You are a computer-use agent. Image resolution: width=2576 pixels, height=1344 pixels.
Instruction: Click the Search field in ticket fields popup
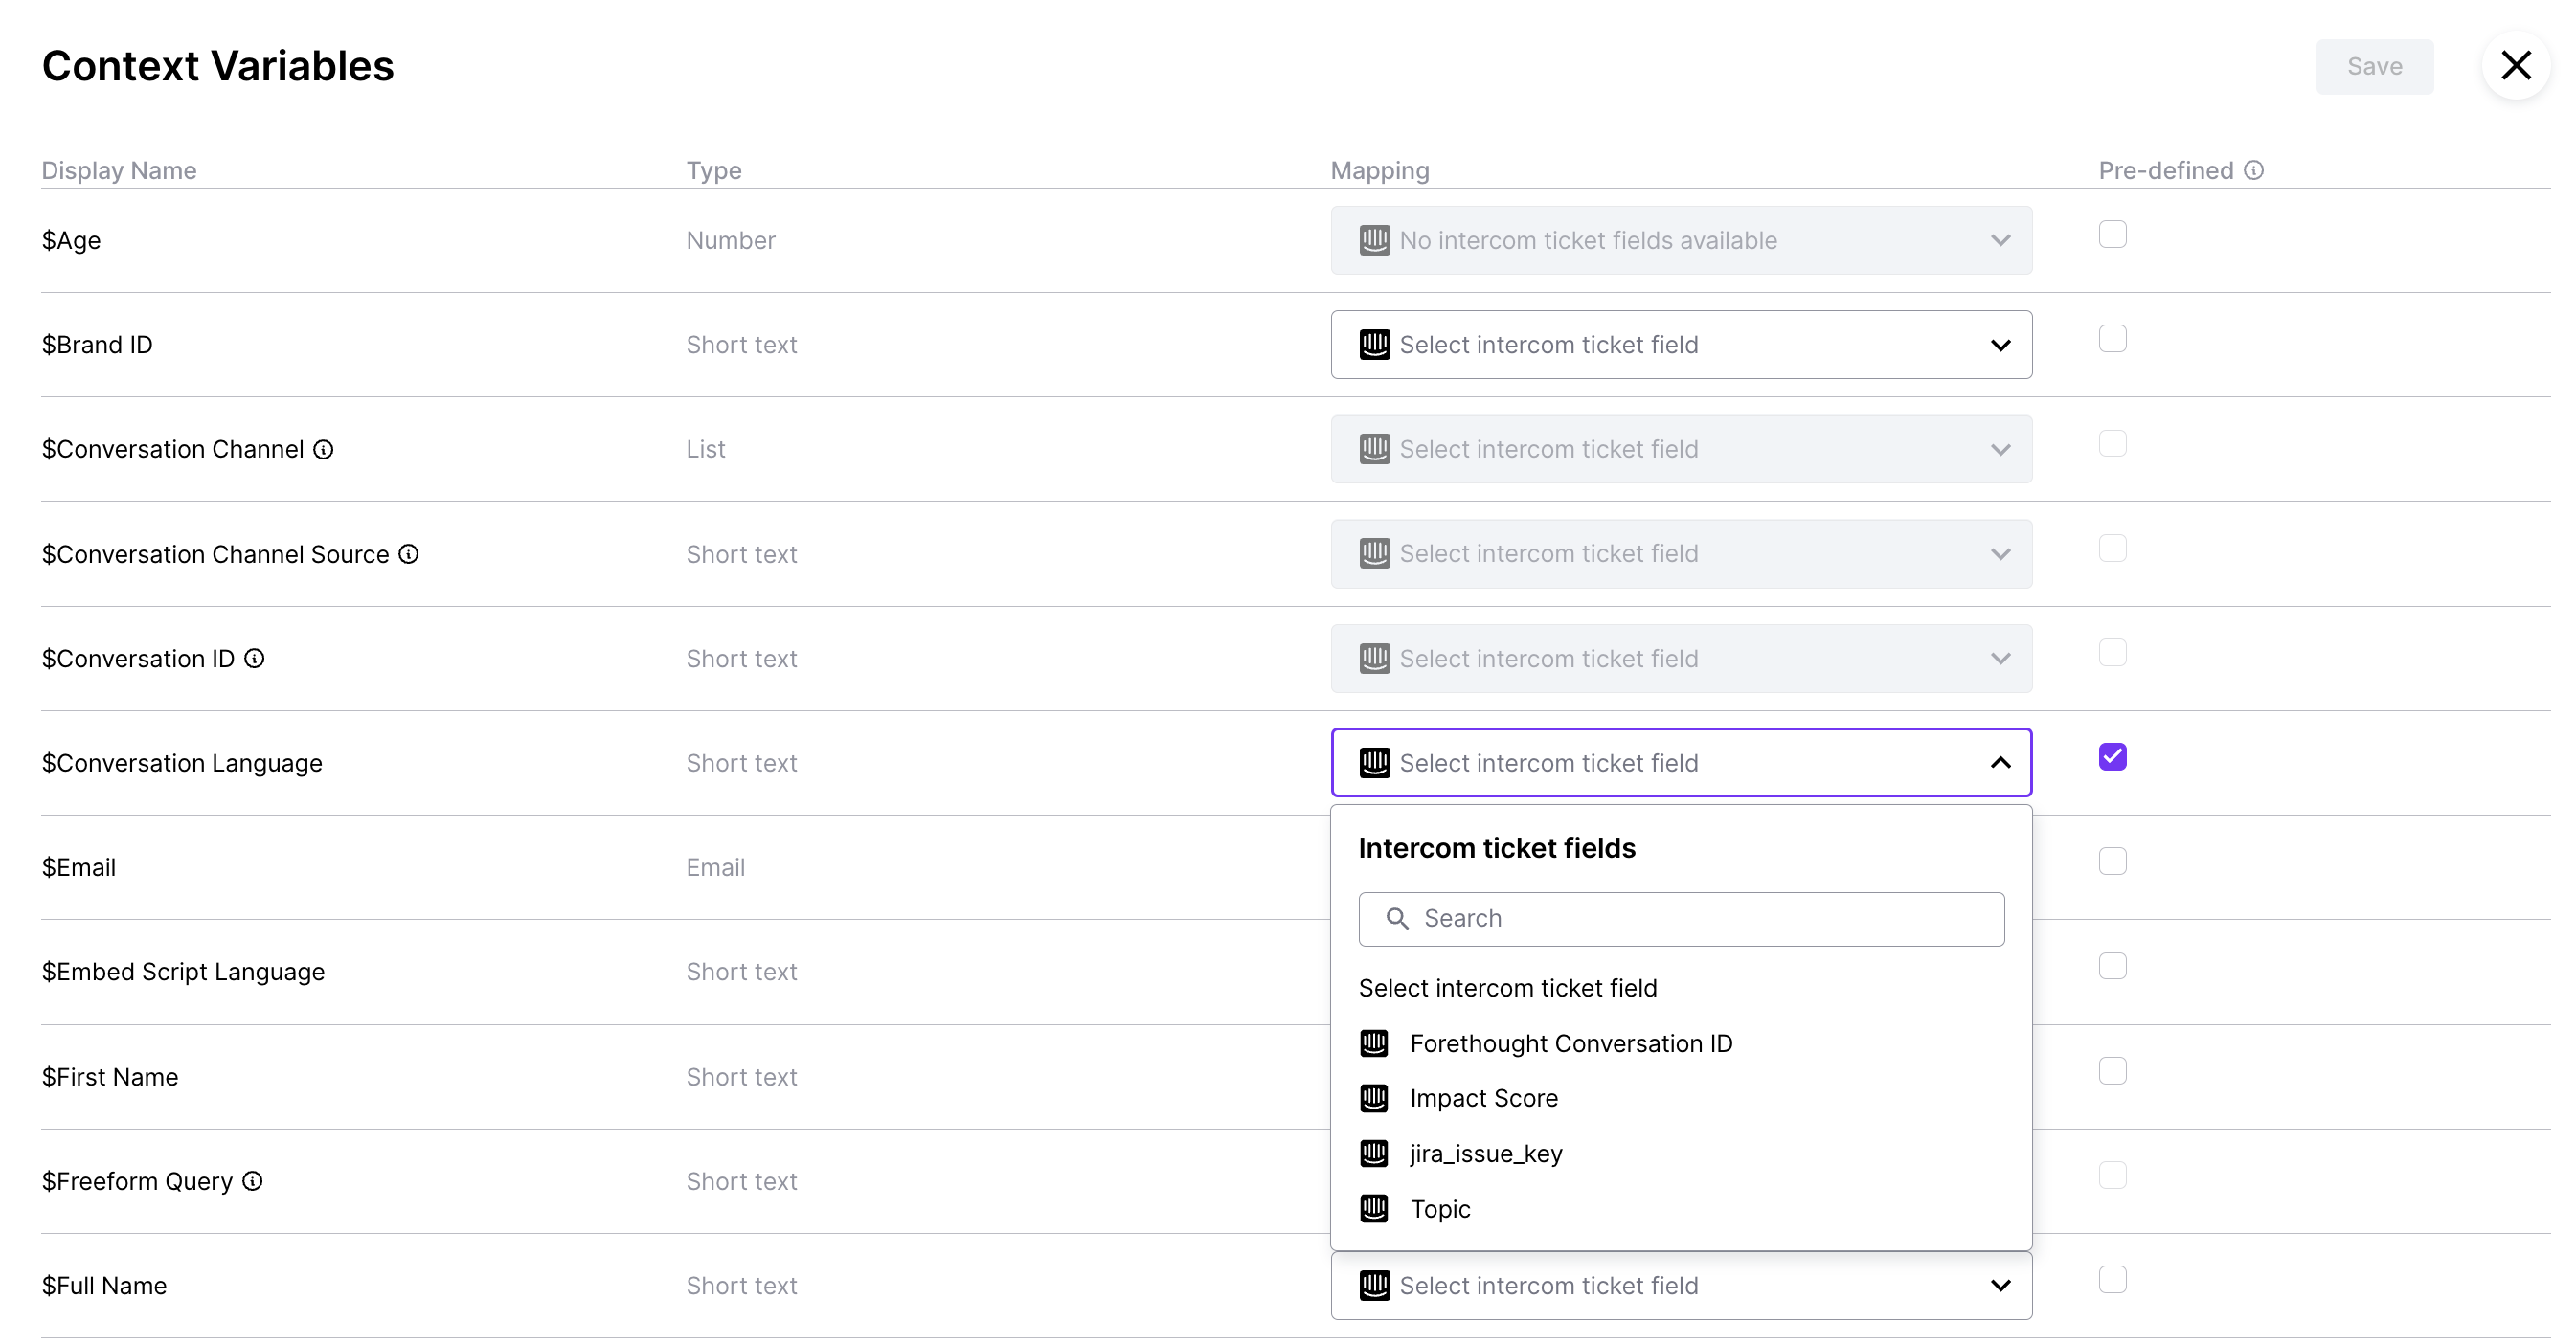click(1681, 919)
